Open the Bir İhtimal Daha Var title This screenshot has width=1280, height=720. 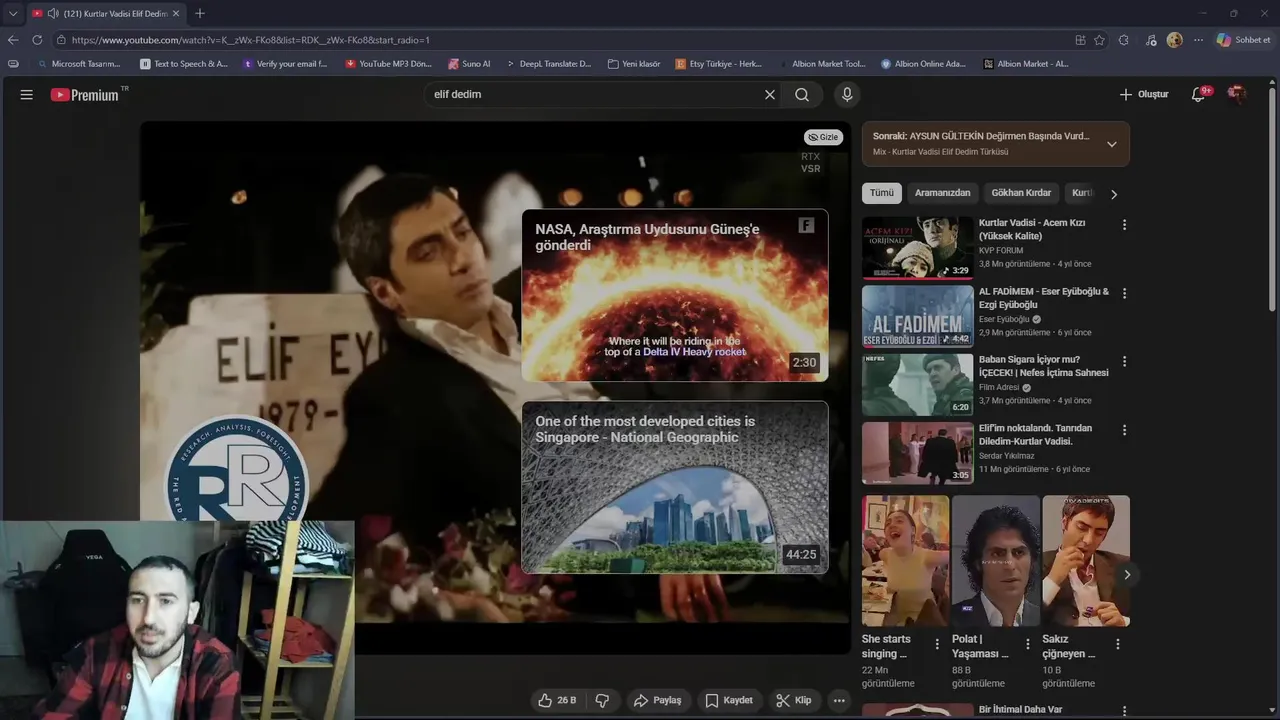coord(1020,709)
